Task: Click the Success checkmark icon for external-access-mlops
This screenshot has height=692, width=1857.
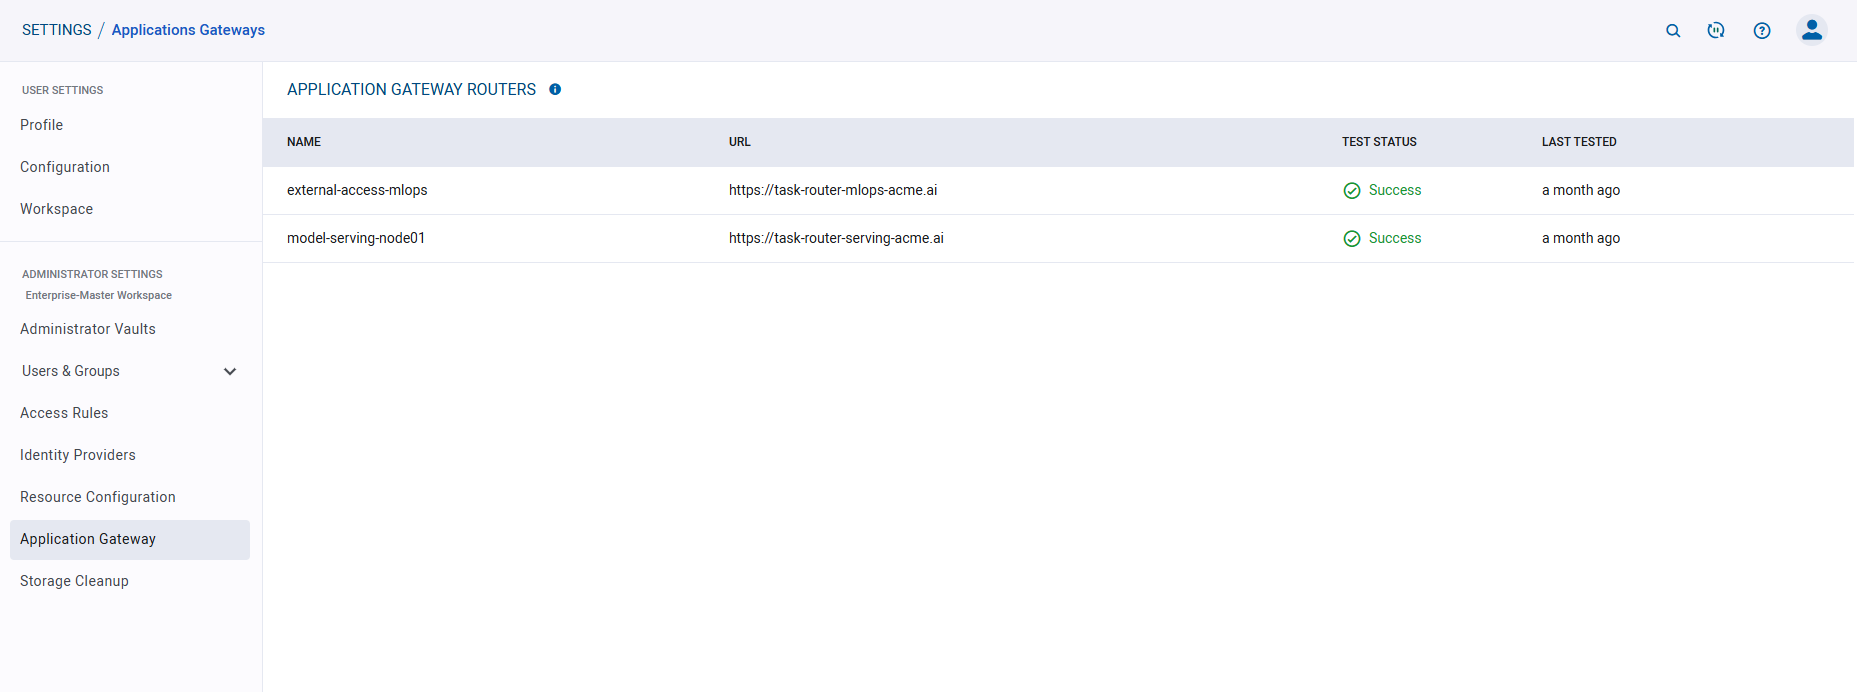Action: pos(1351,191)
